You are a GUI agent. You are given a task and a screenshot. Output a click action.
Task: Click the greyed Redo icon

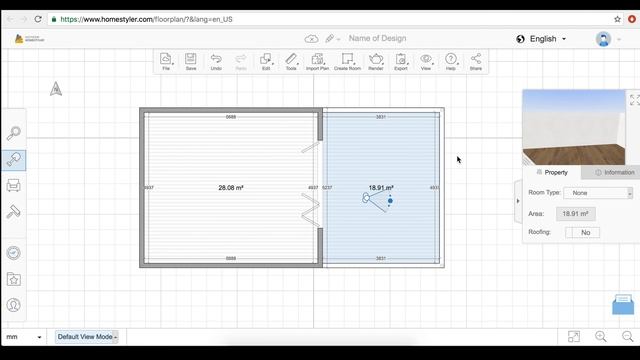pos(241,62)
